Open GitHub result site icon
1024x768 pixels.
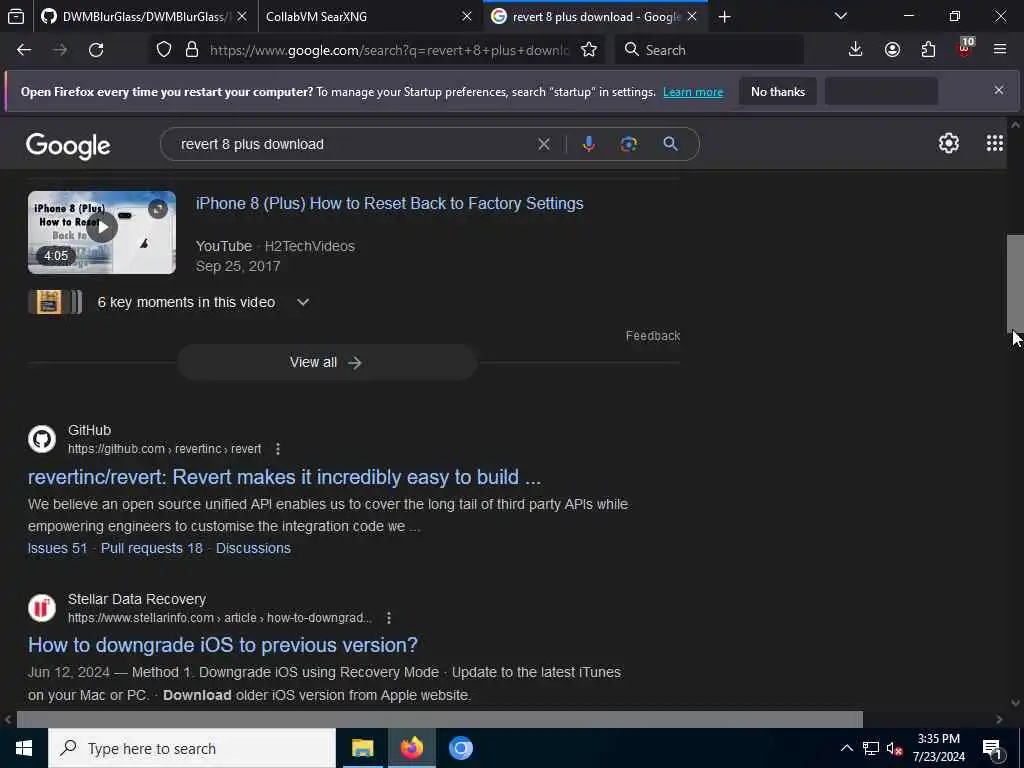coord(42,439)
